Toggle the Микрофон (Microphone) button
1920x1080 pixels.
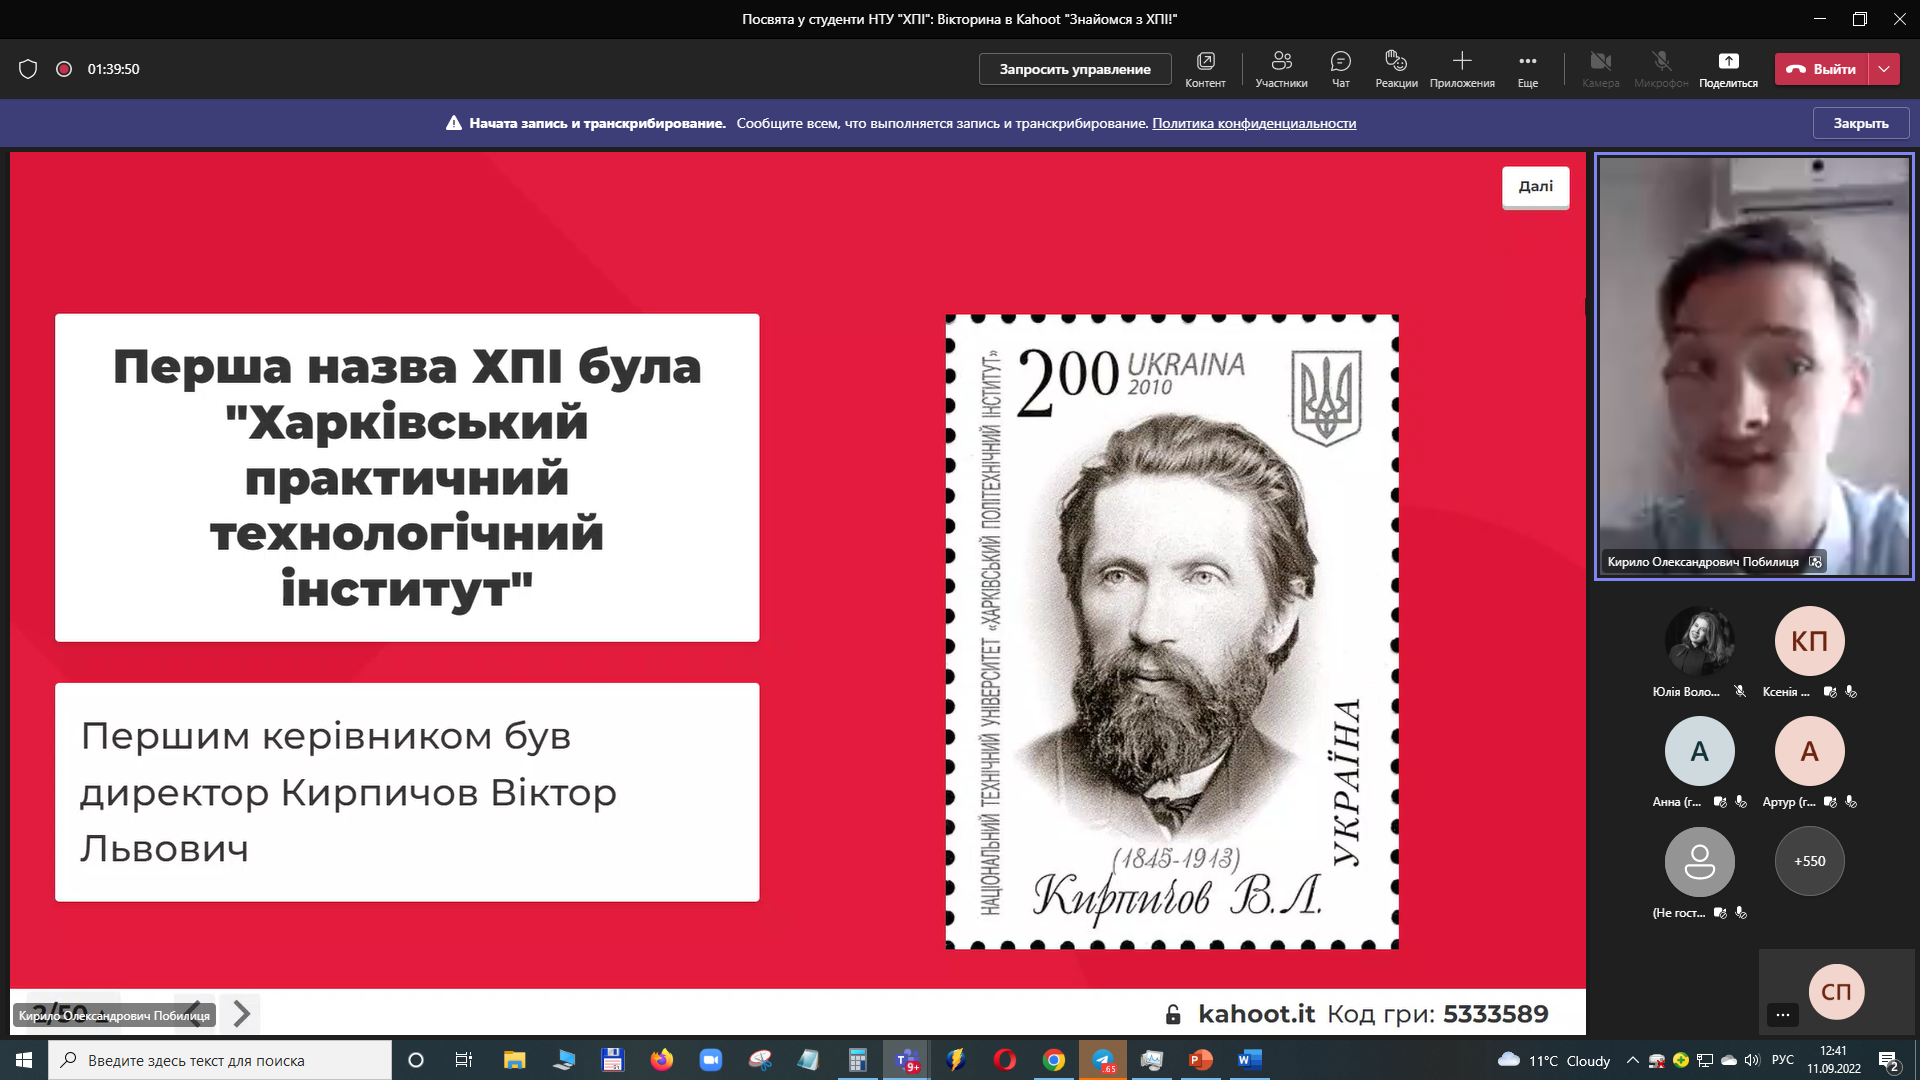pos(1661,69)
